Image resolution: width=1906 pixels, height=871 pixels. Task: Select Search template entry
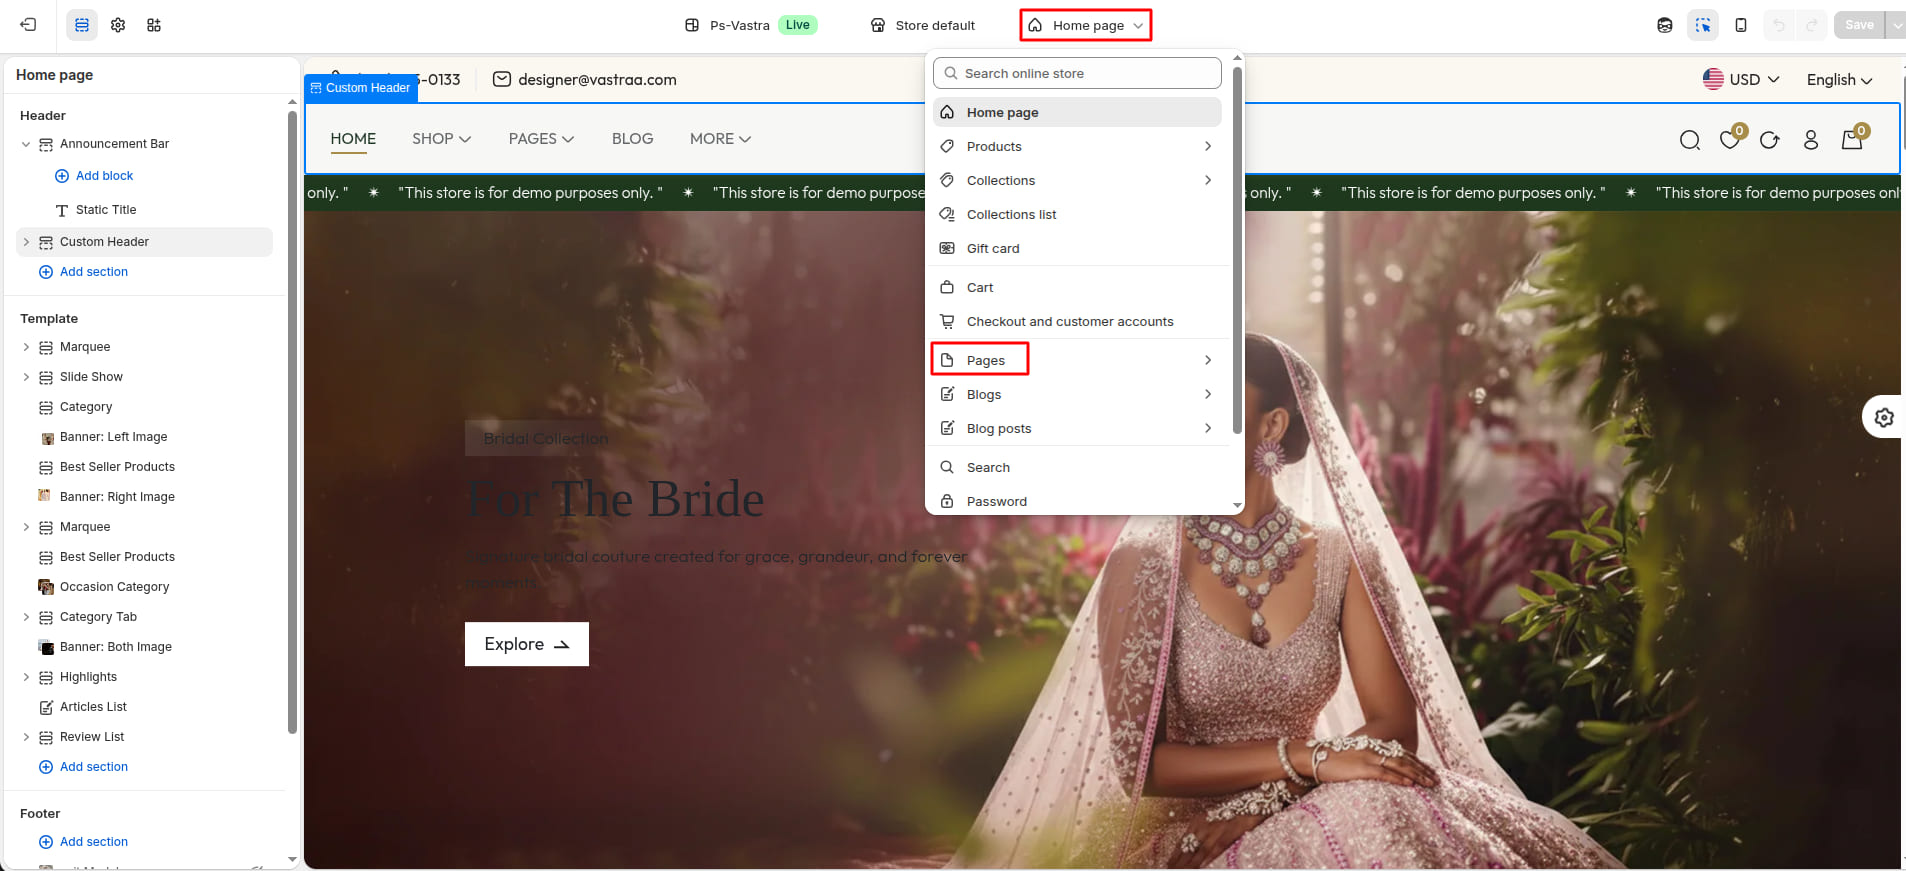[x=1077, y=467]
